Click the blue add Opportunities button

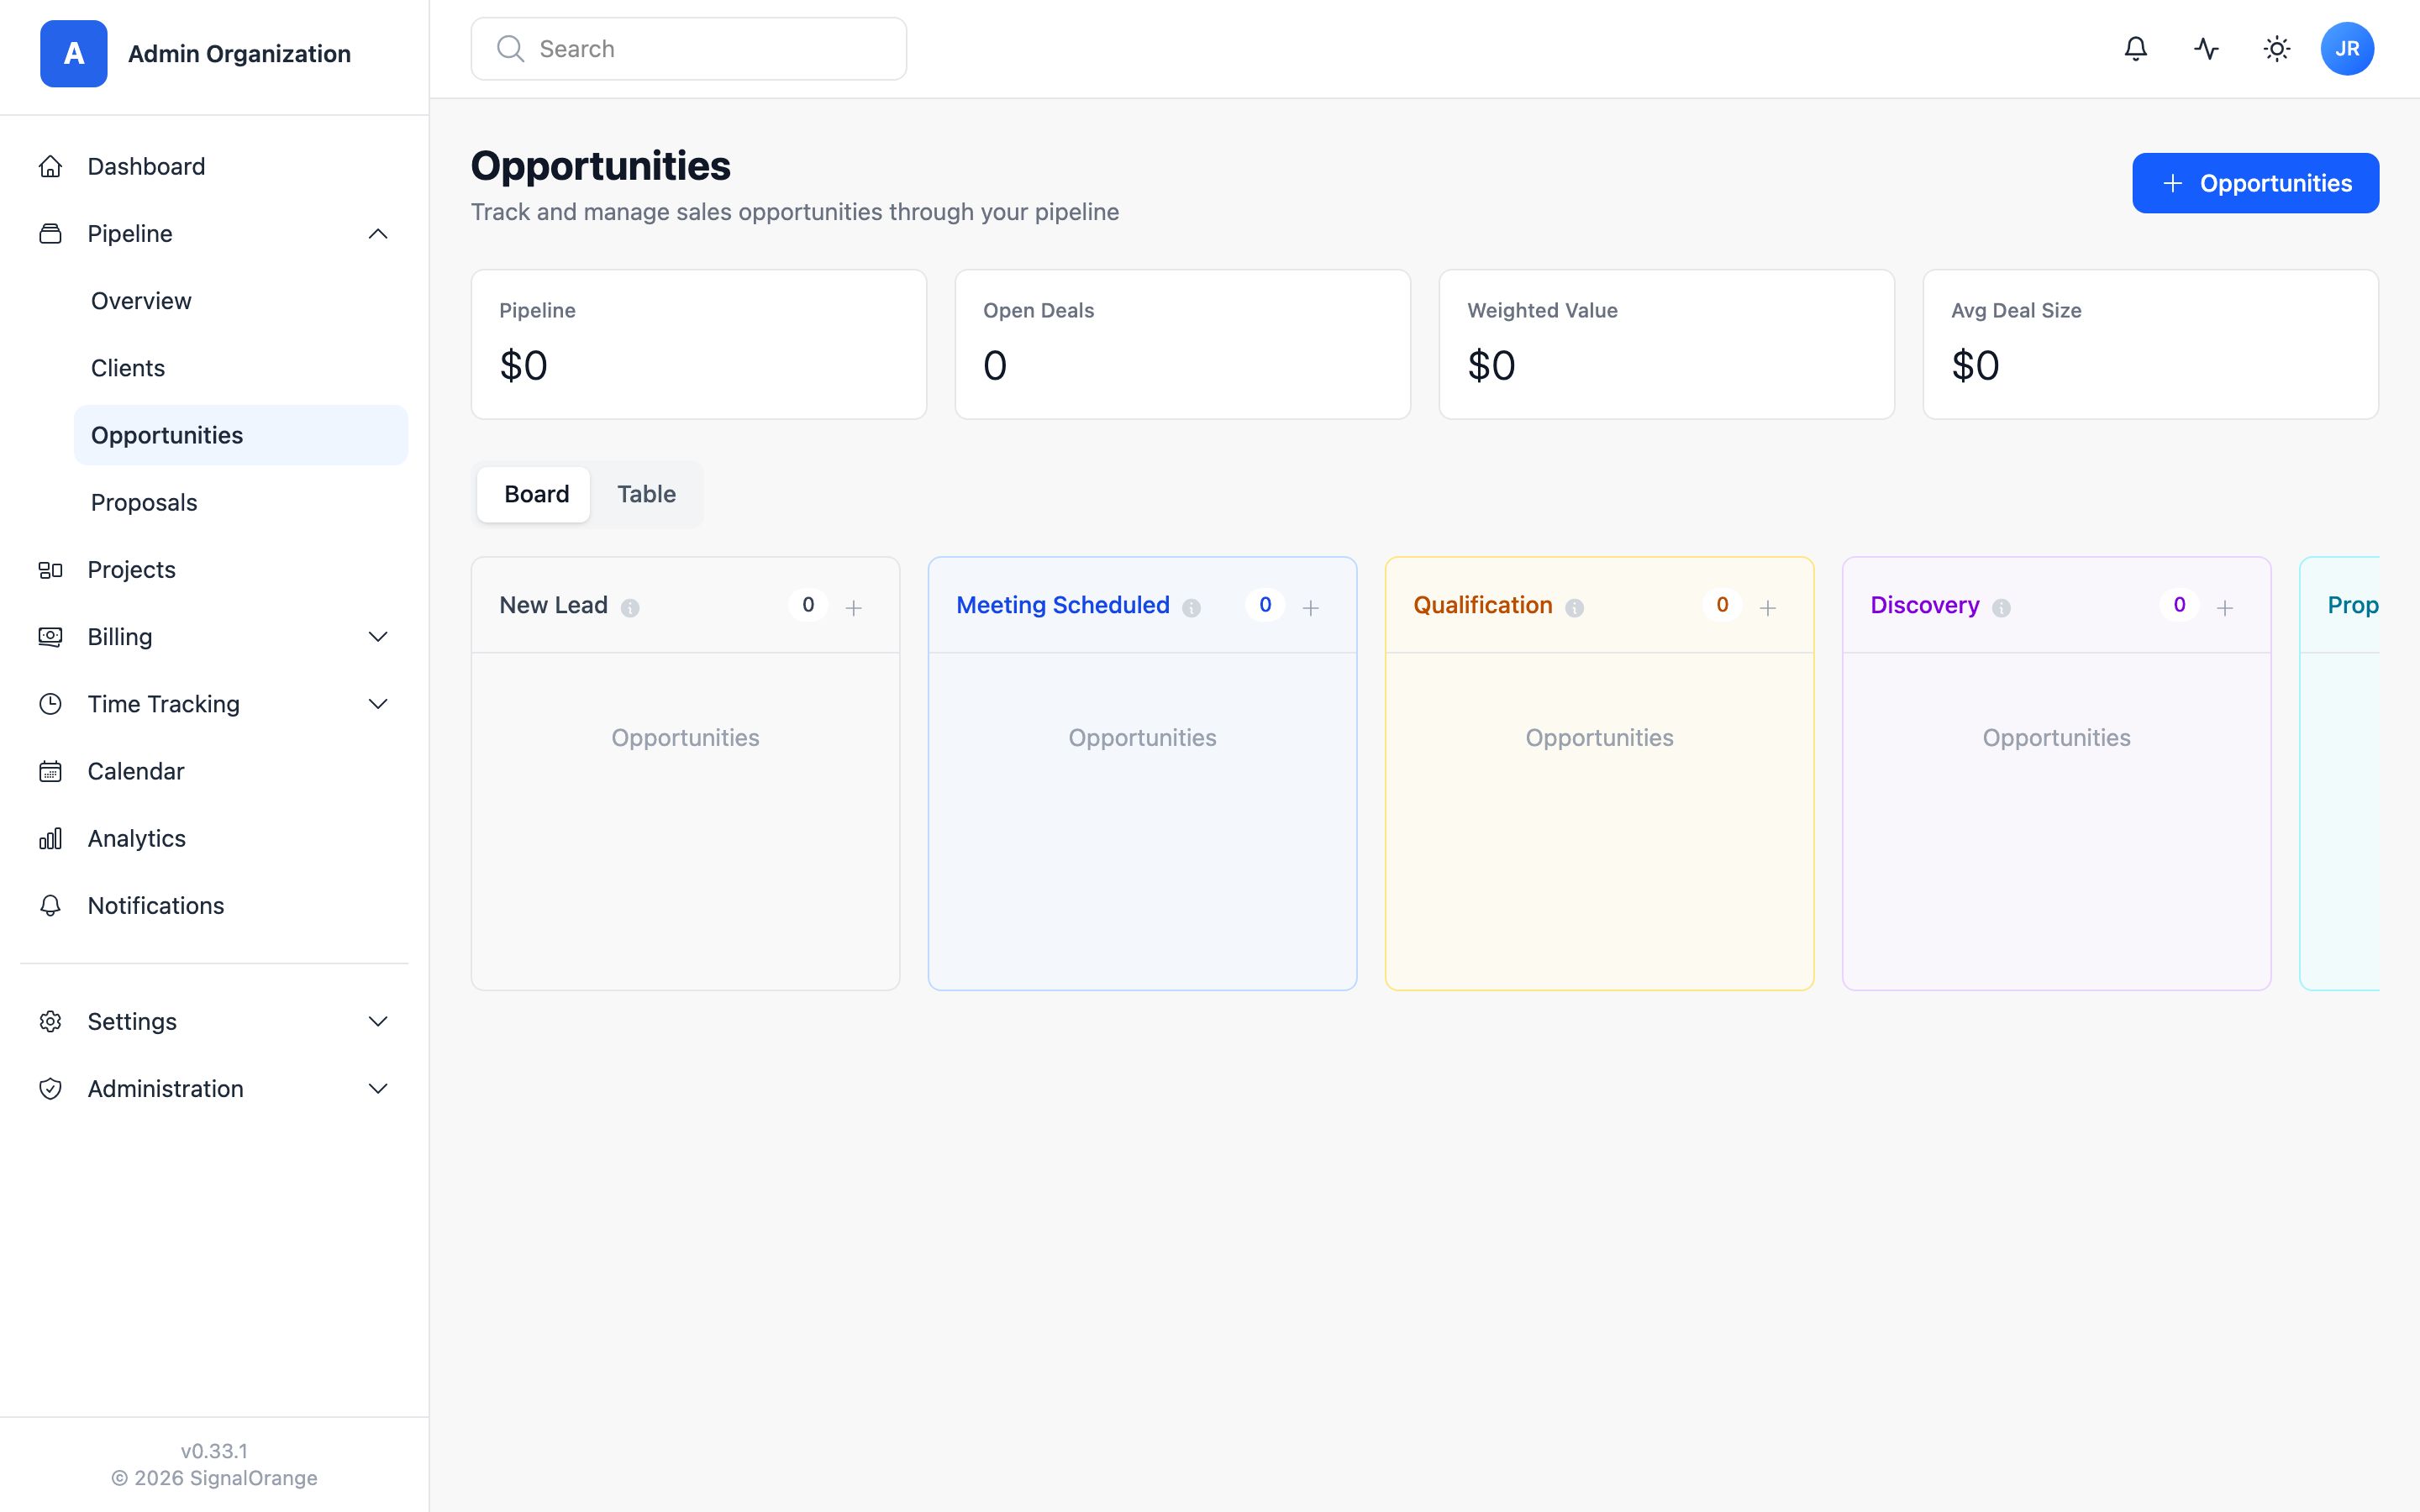click(2255, 183)
